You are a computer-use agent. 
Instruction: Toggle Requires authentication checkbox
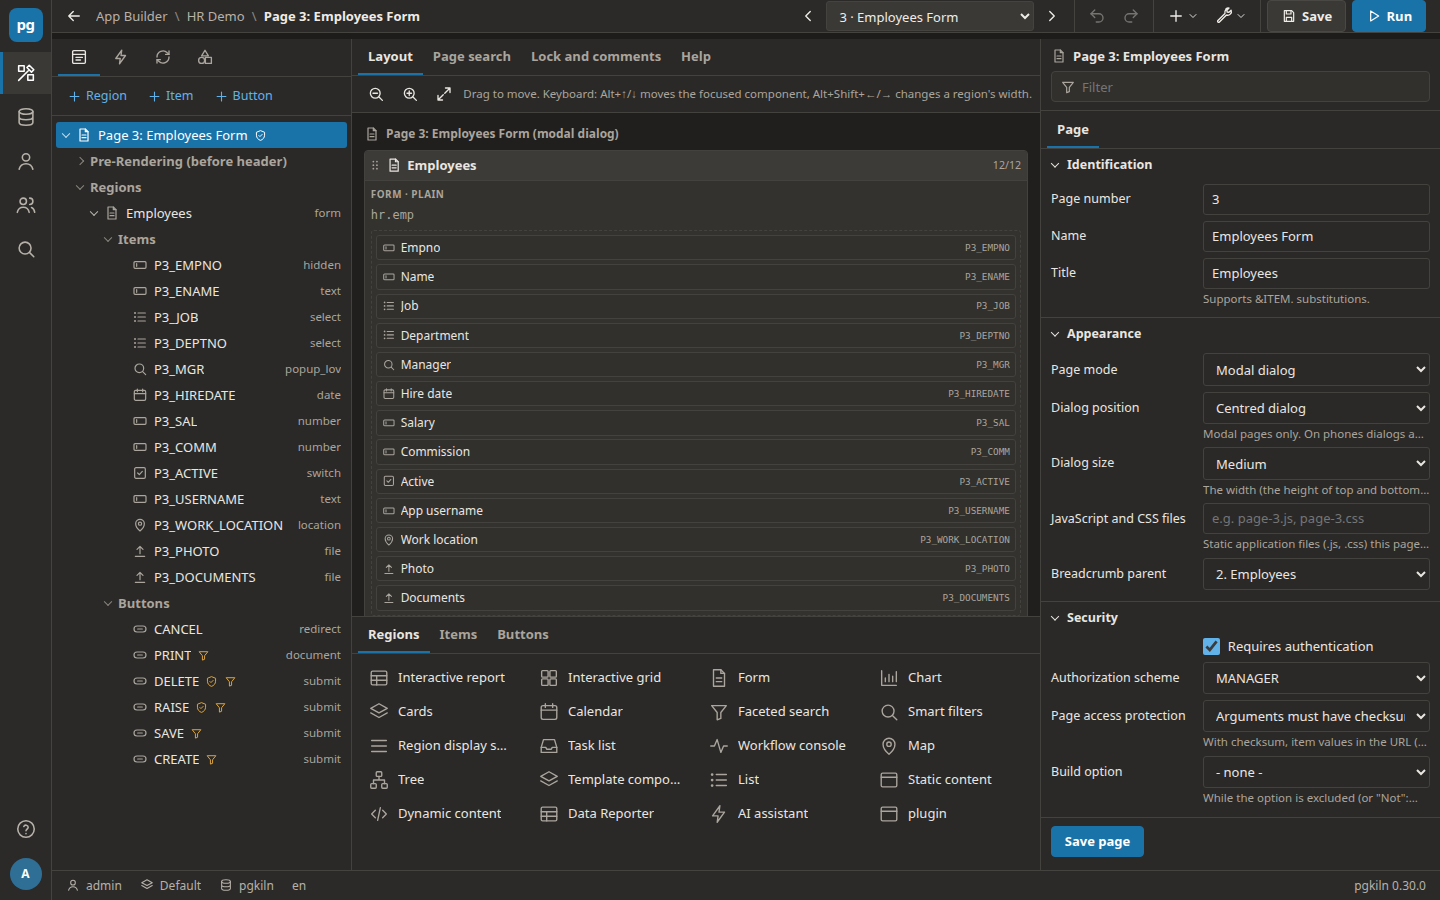[1211, 647]
